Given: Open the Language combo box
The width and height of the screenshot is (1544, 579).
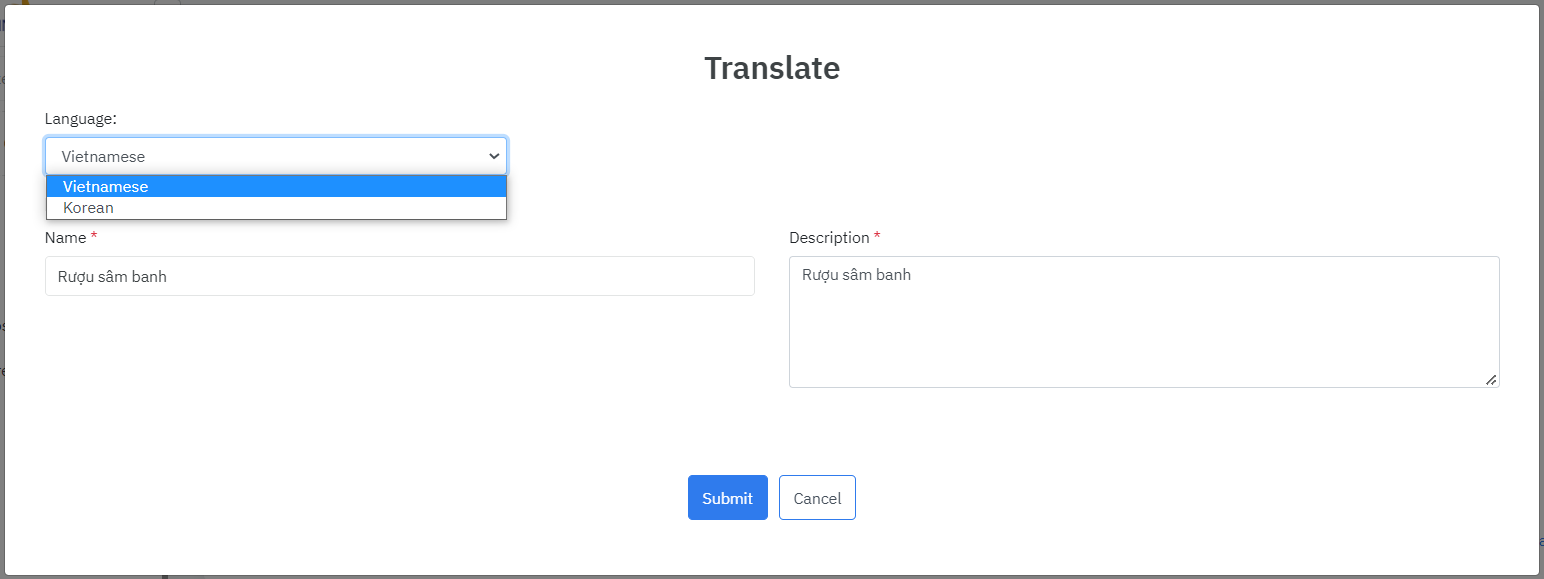Looking at the screenshot, I should (275, 156).
